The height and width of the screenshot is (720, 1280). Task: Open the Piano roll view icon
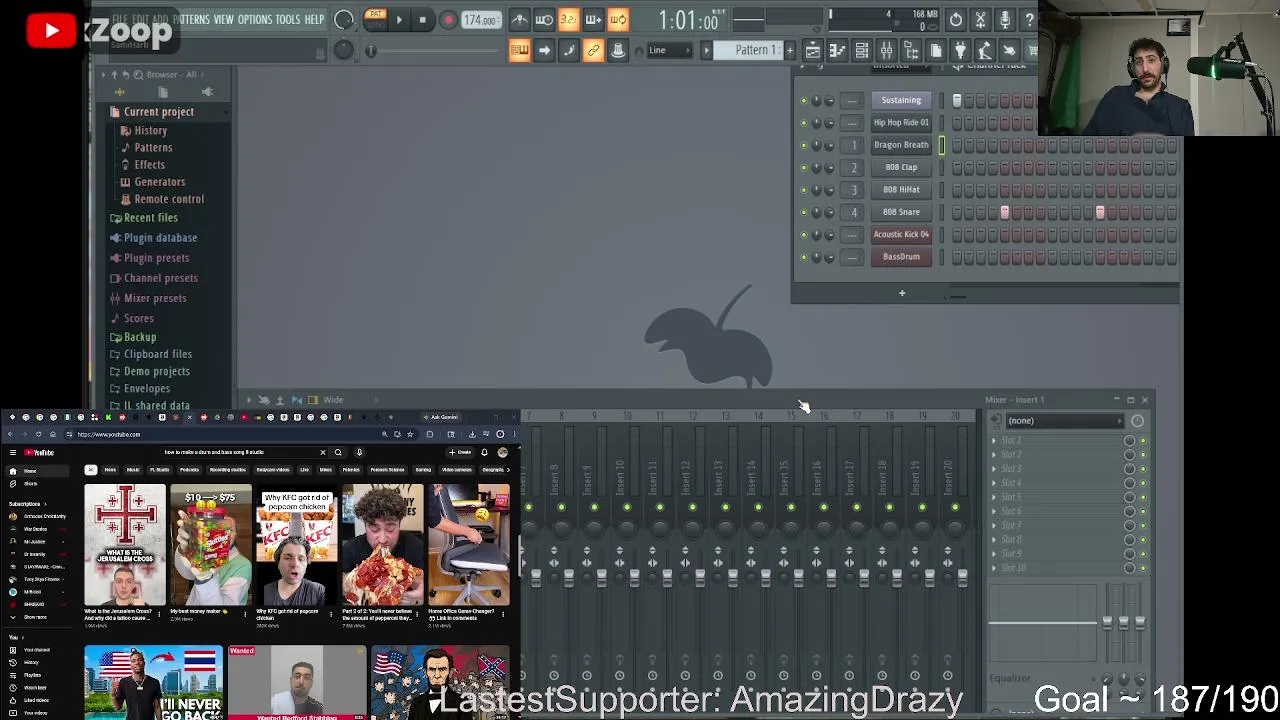[x=837, y=50]
